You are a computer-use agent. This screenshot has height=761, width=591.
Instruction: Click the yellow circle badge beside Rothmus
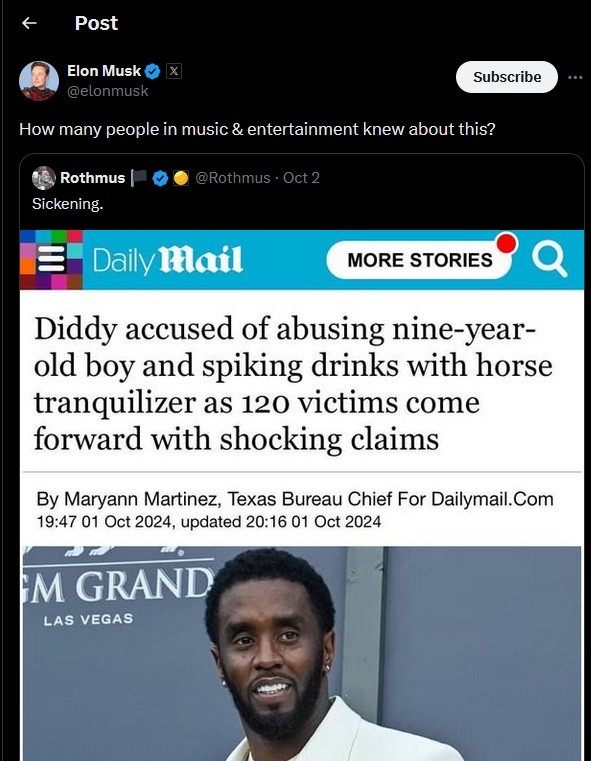[181, 179]
